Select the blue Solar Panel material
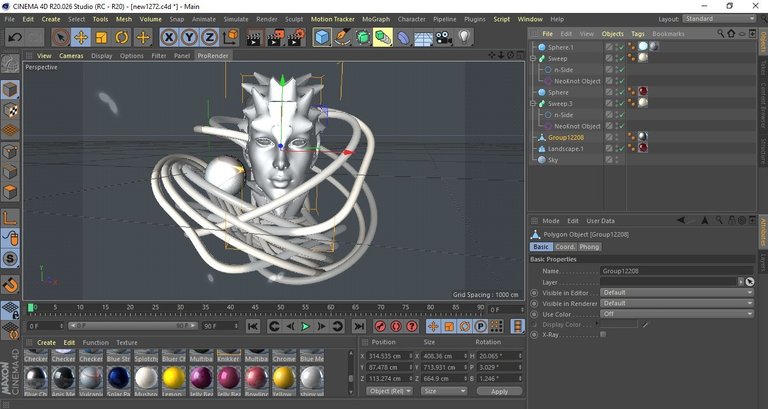This screenshot has height=409, width=768. (x=119, y=379)
